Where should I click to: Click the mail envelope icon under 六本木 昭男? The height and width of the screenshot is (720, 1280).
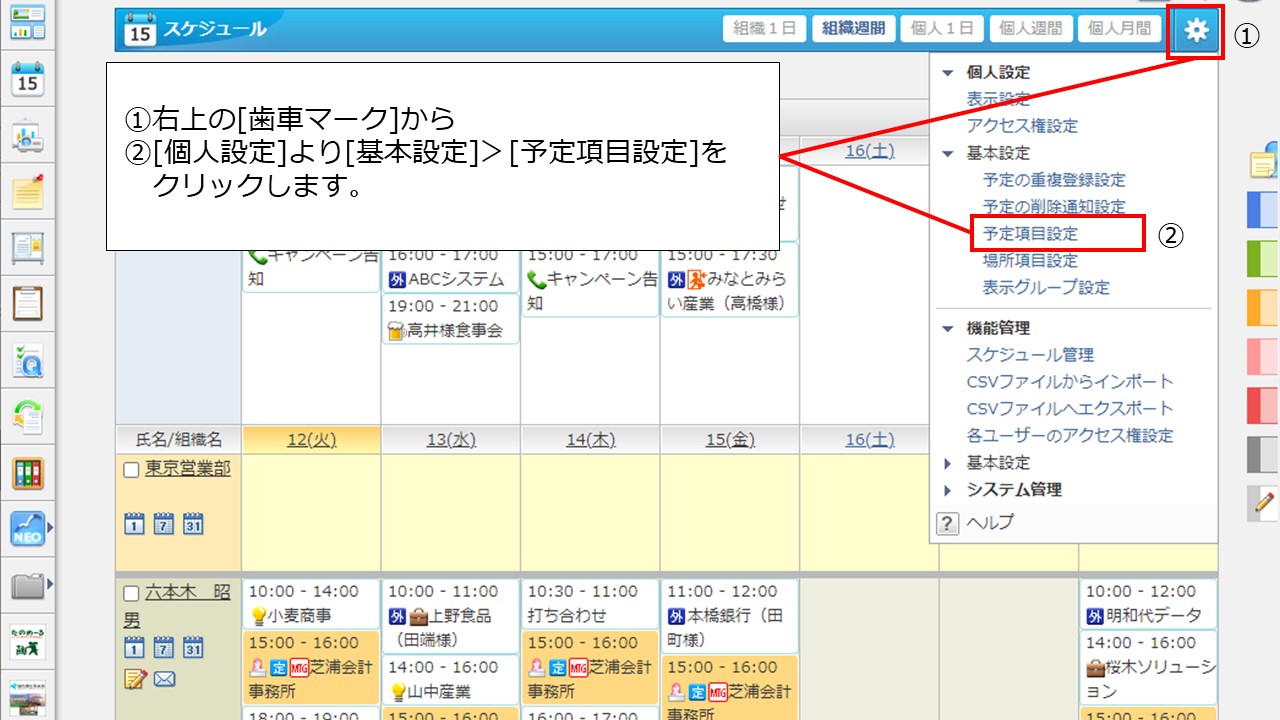click(165, 680)
